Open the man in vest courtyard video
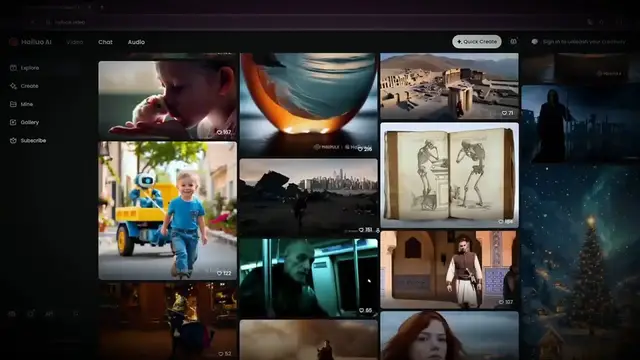The height and width of the screenshot is (360, 640). pos(449,269)
